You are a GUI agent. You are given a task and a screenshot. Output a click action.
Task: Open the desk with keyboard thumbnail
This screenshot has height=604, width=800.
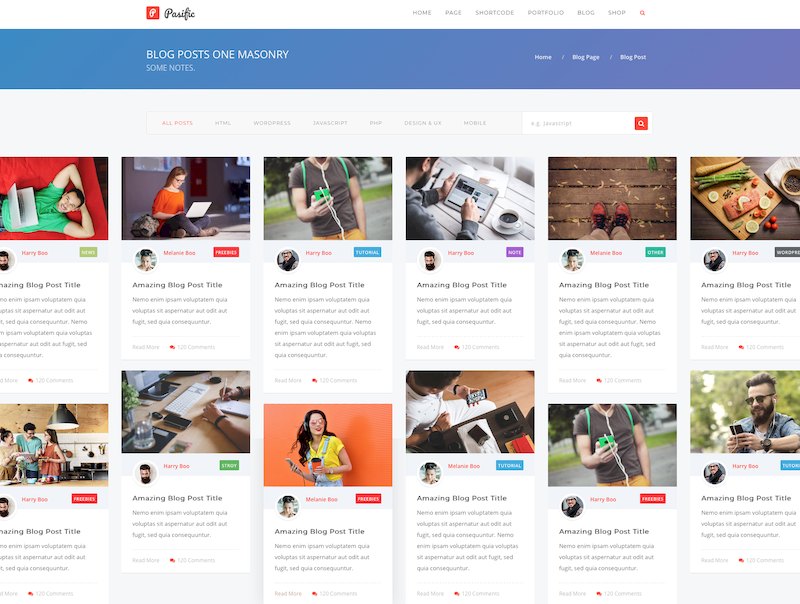click(186, 412)
